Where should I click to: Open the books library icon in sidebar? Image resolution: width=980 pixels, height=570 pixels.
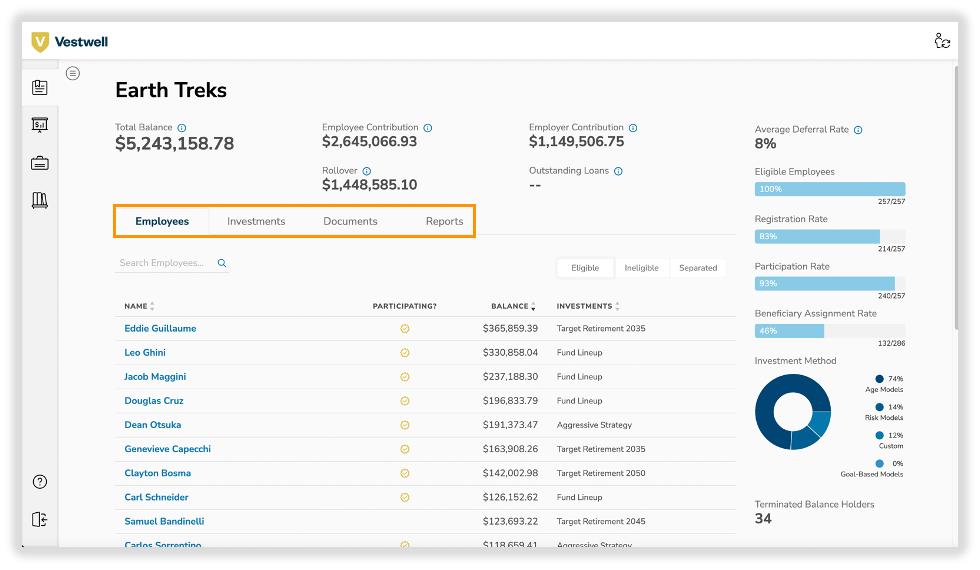[x=40, y=201]
